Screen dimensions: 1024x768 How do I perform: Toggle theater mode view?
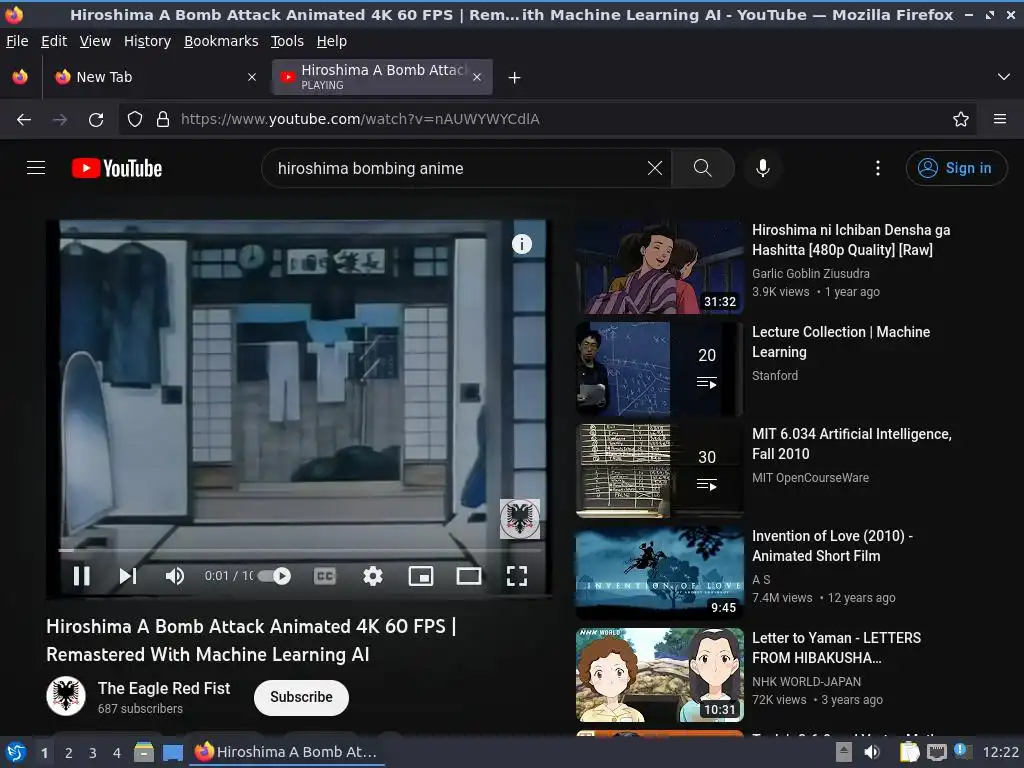[x=469, y=576]
